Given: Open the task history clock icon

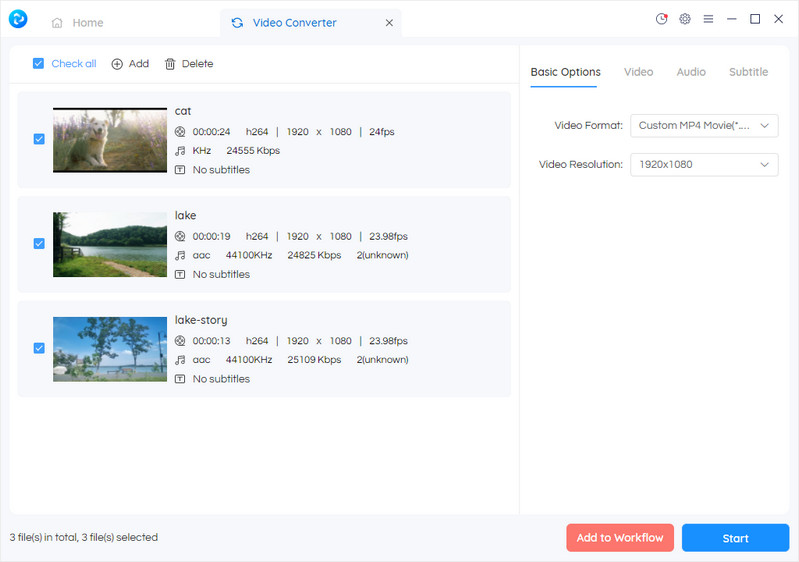Looking at the screenshot, I should [661, 19].
